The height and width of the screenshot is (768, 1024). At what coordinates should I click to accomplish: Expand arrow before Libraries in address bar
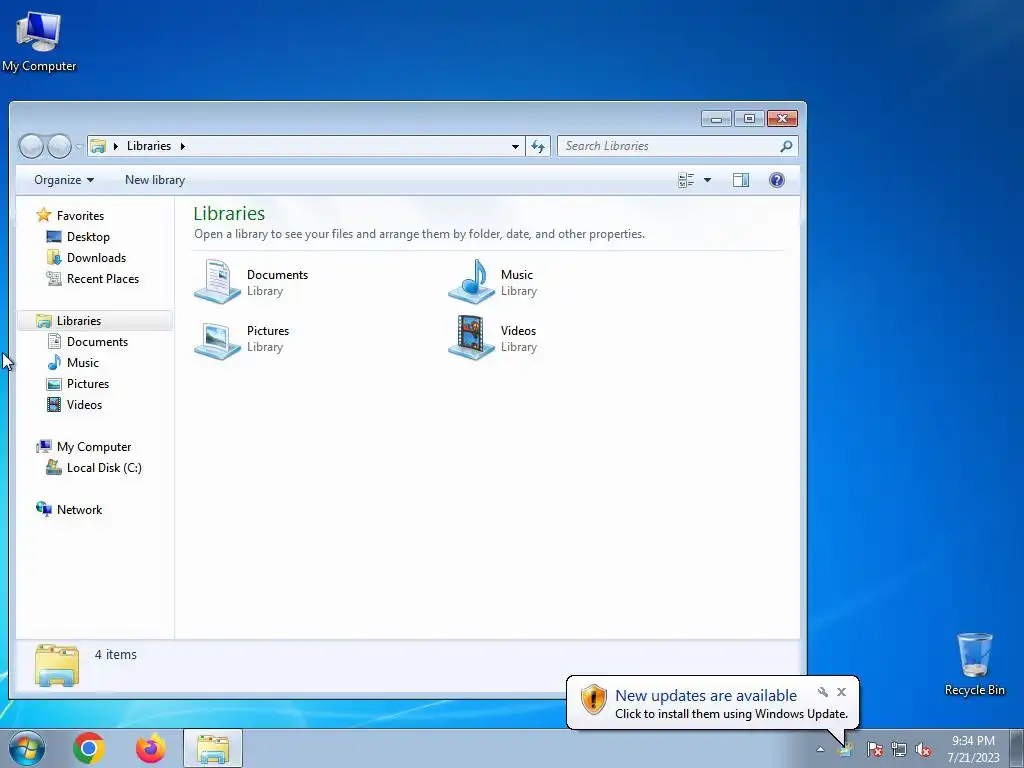point(116,146)
